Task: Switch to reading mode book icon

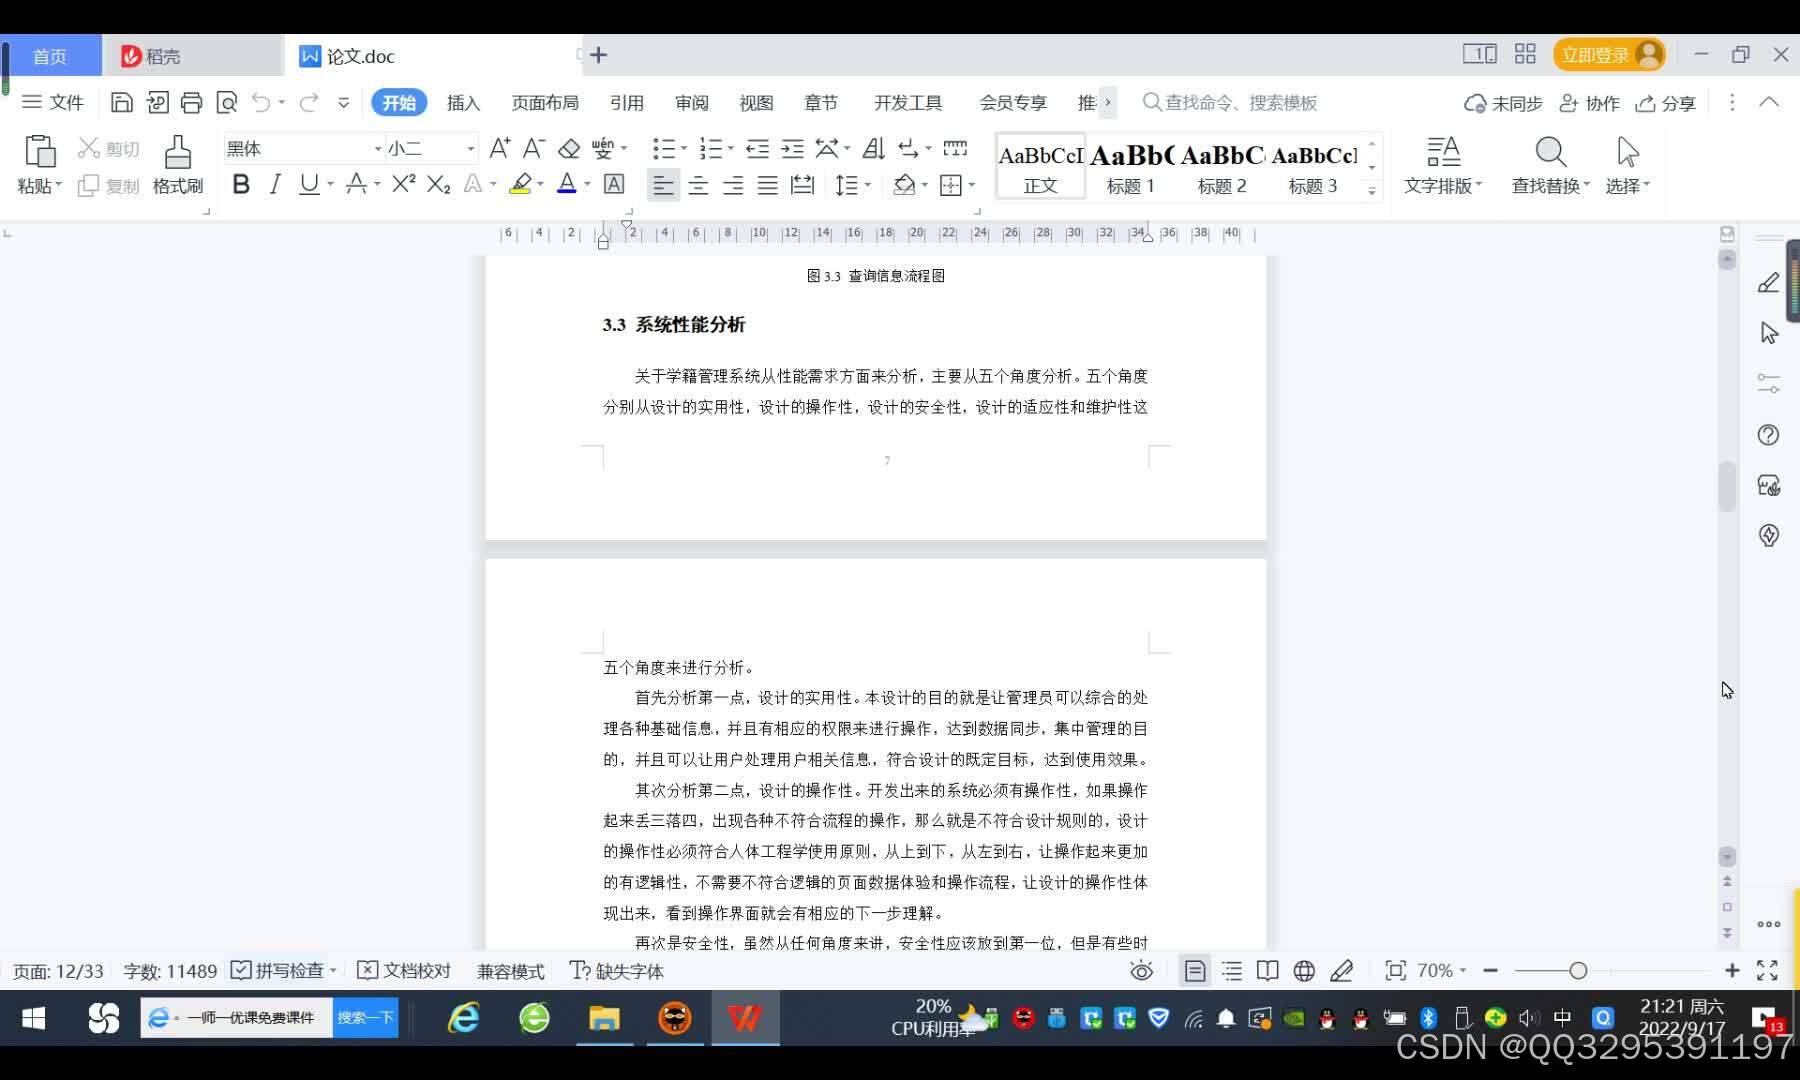Action: (1267, 971)
